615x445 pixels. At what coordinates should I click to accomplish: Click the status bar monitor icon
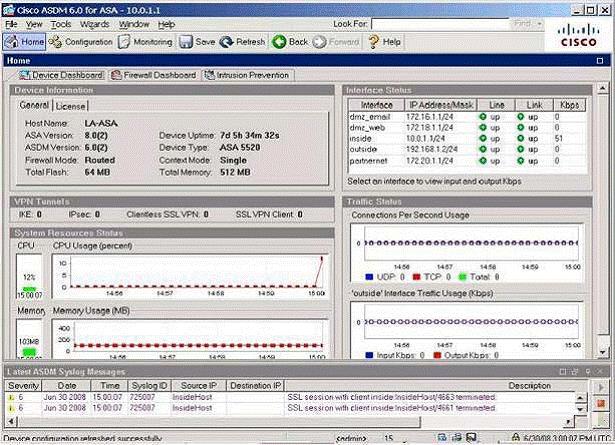(472, 437)
